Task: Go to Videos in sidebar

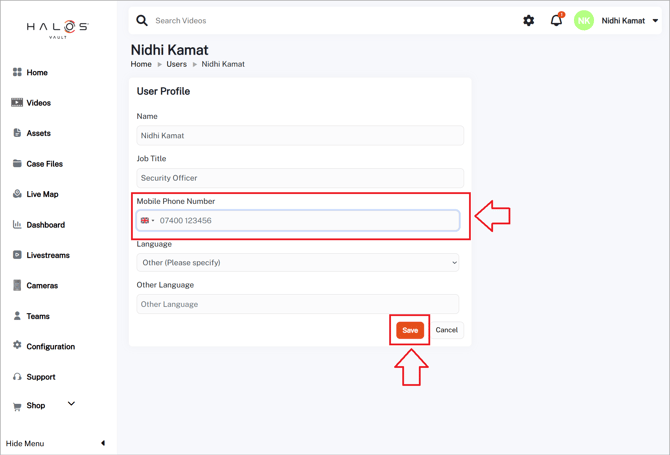Action: click(38, 103)
